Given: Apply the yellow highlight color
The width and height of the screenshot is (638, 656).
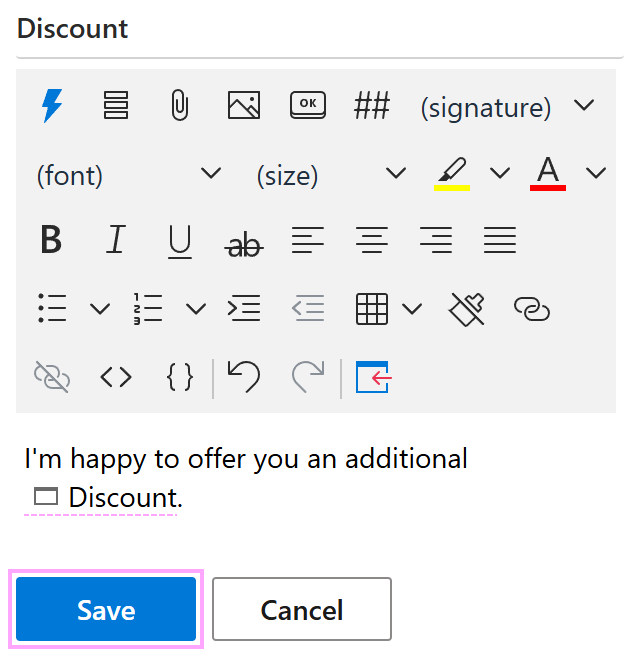Looking at the screenshot, I should (452, 173).
